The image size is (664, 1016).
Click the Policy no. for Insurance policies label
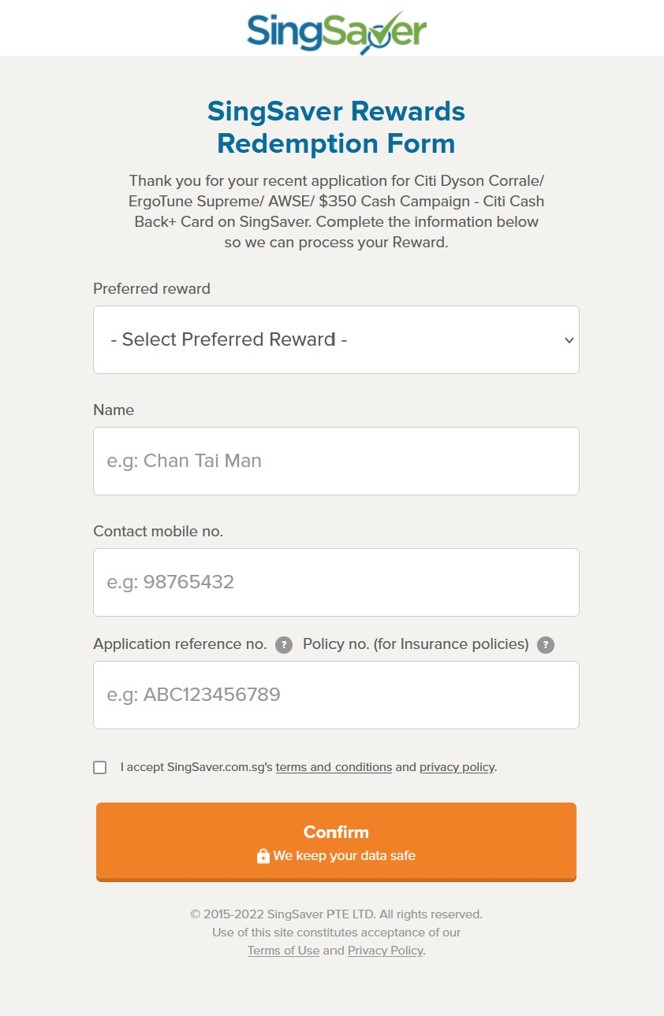tap(416, 644)
